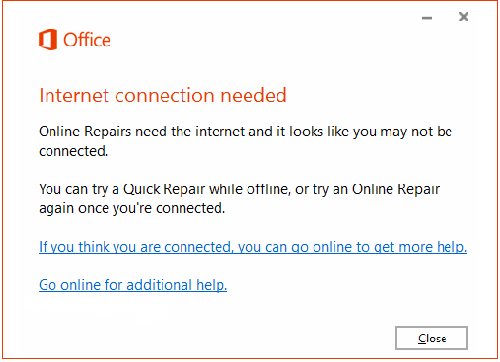
Task: Follow the hyperlink starting with 'Go online'
Action: tap(133, 285)
